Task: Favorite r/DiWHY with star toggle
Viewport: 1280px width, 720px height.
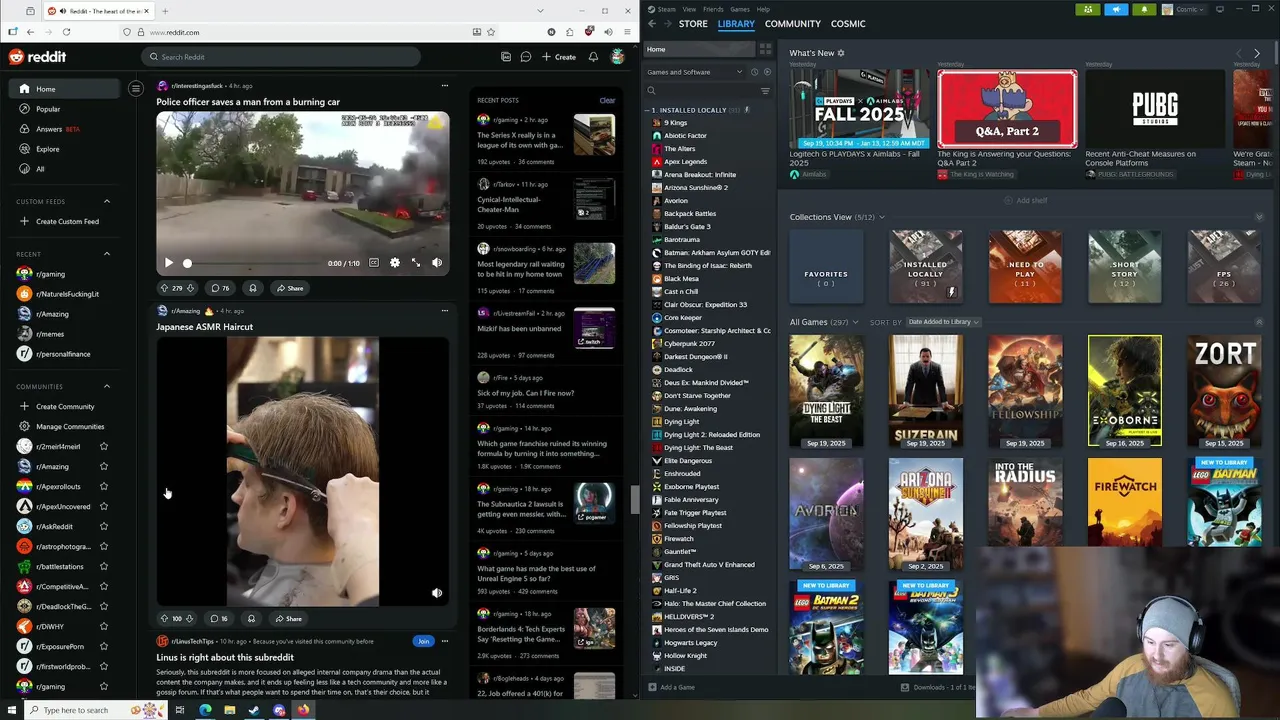Action: click(104, 626)
